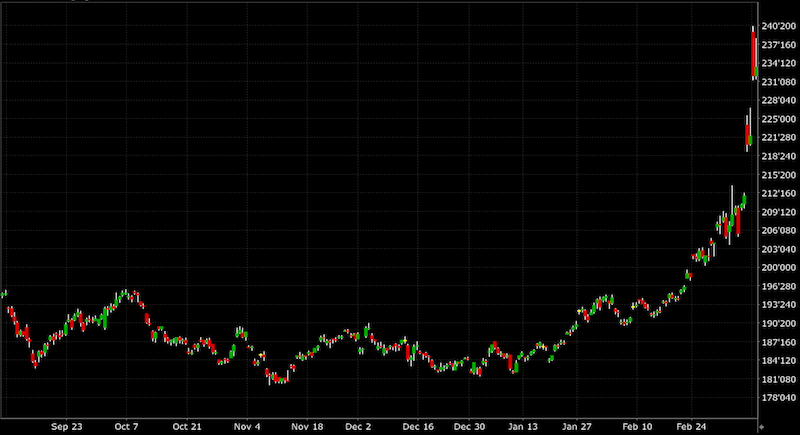Screen dimensions: 800x435
Task: Click the 228'040 price axis label
Action: pos(779,100)
